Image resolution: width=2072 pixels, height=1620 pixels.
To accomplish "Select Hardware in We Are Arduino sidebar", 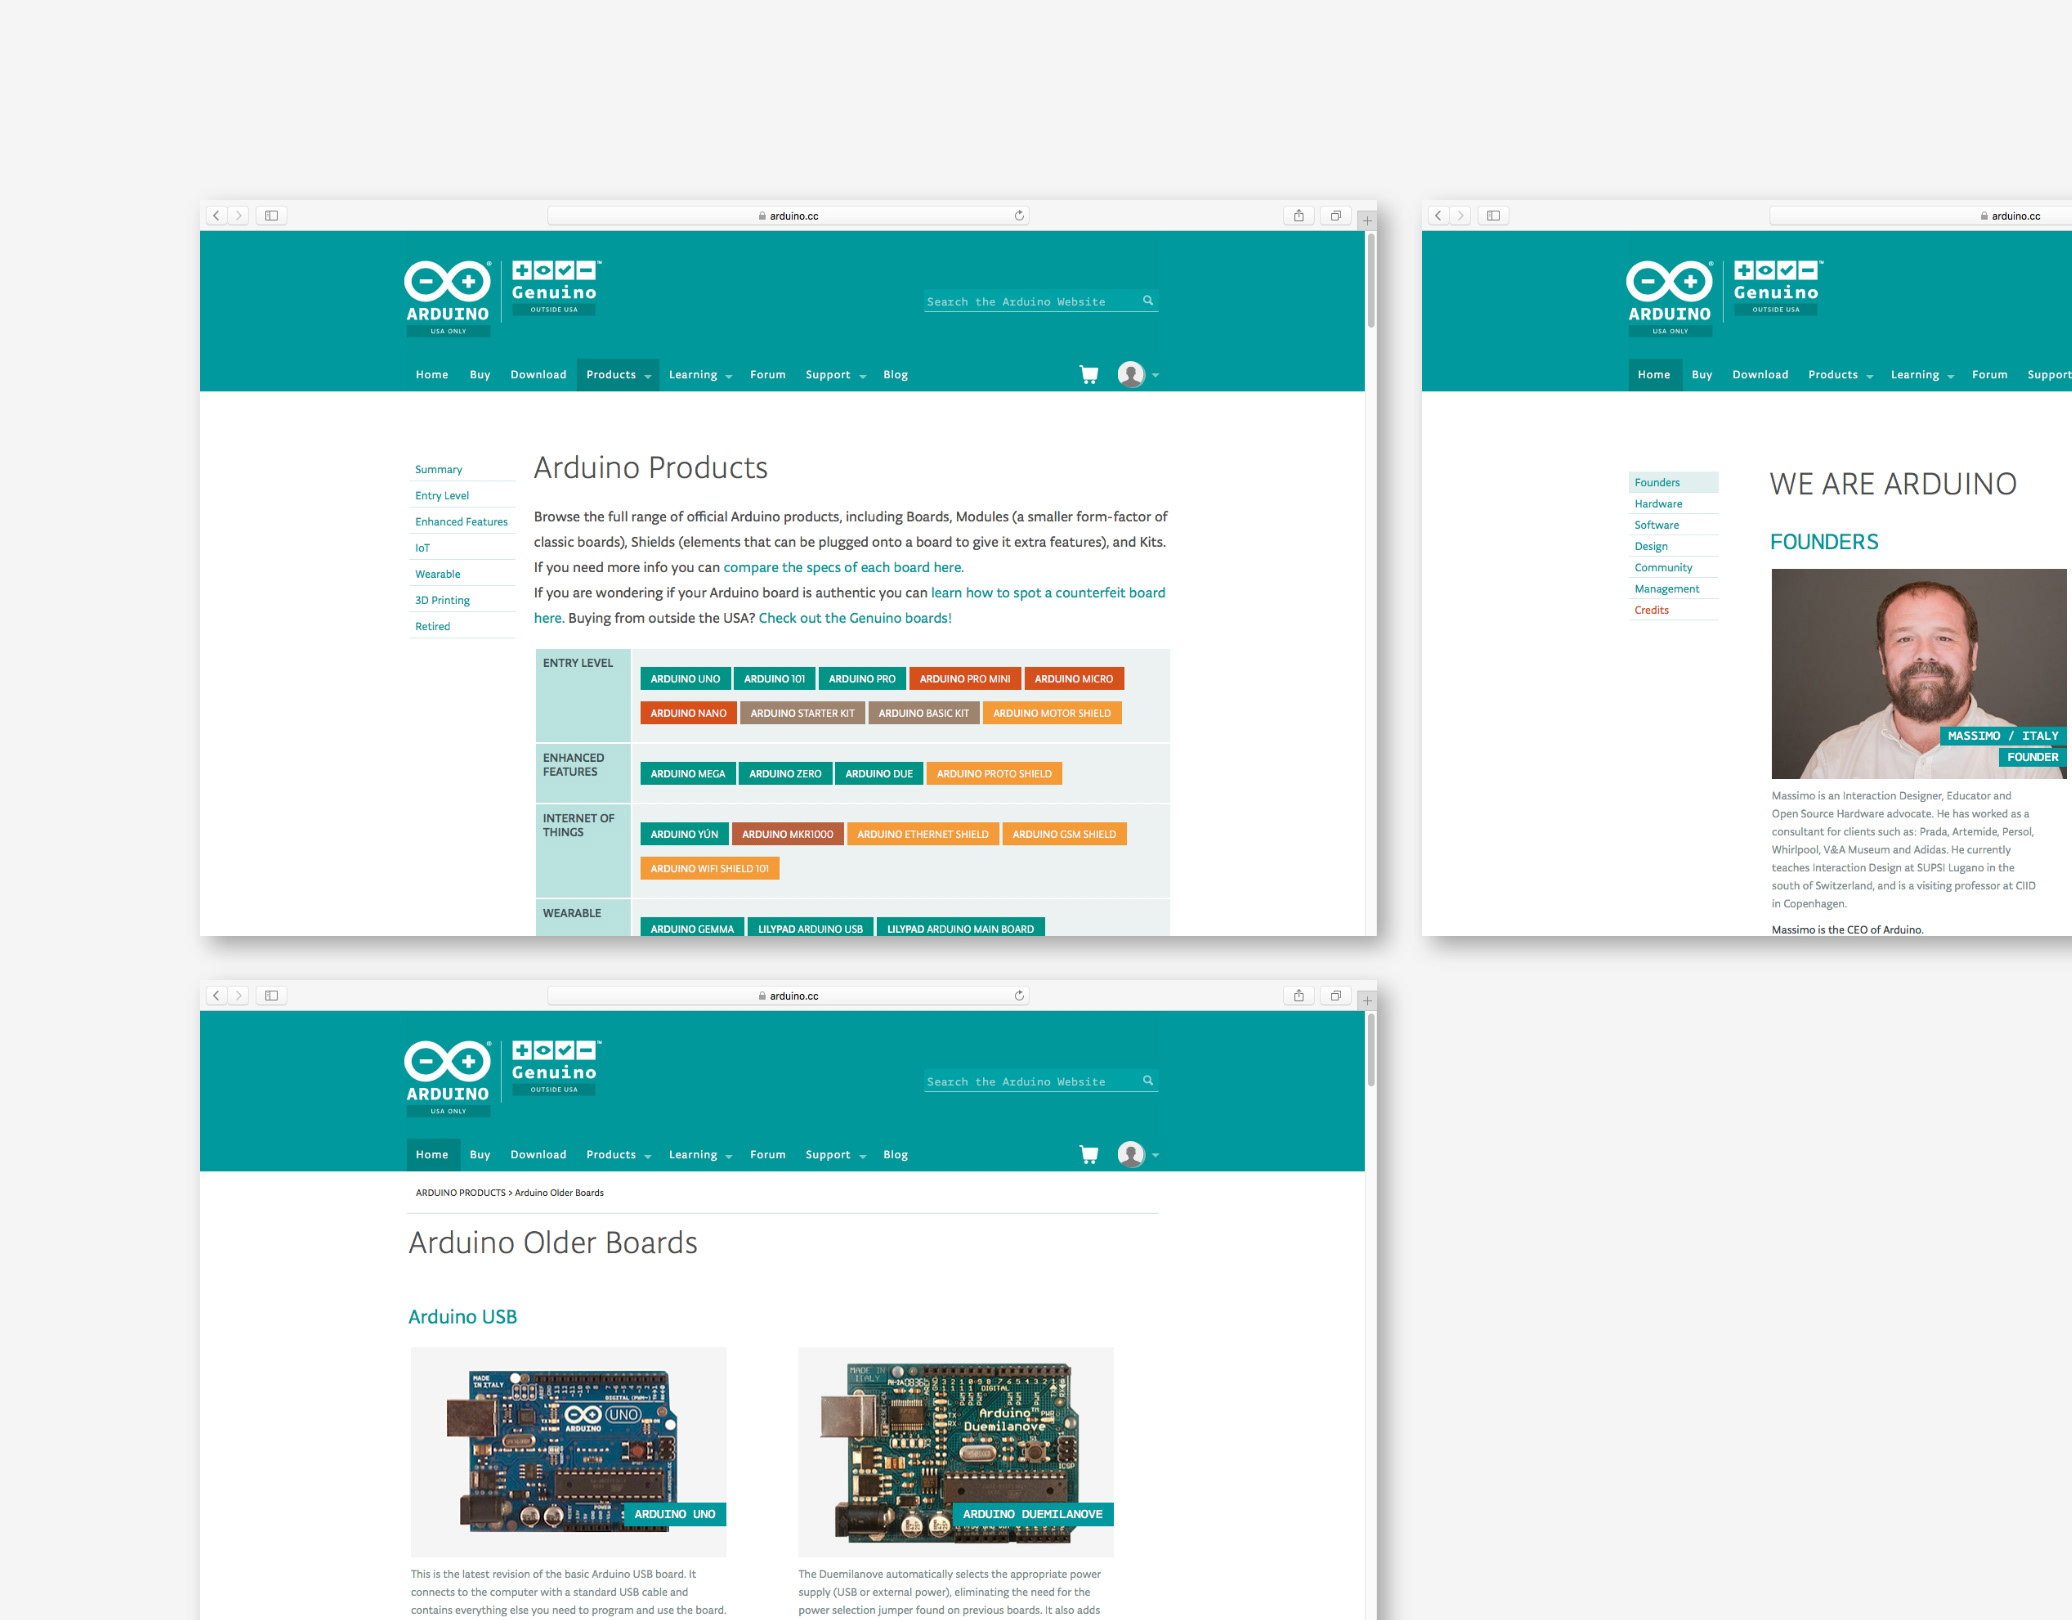I will coord(1658,504).
